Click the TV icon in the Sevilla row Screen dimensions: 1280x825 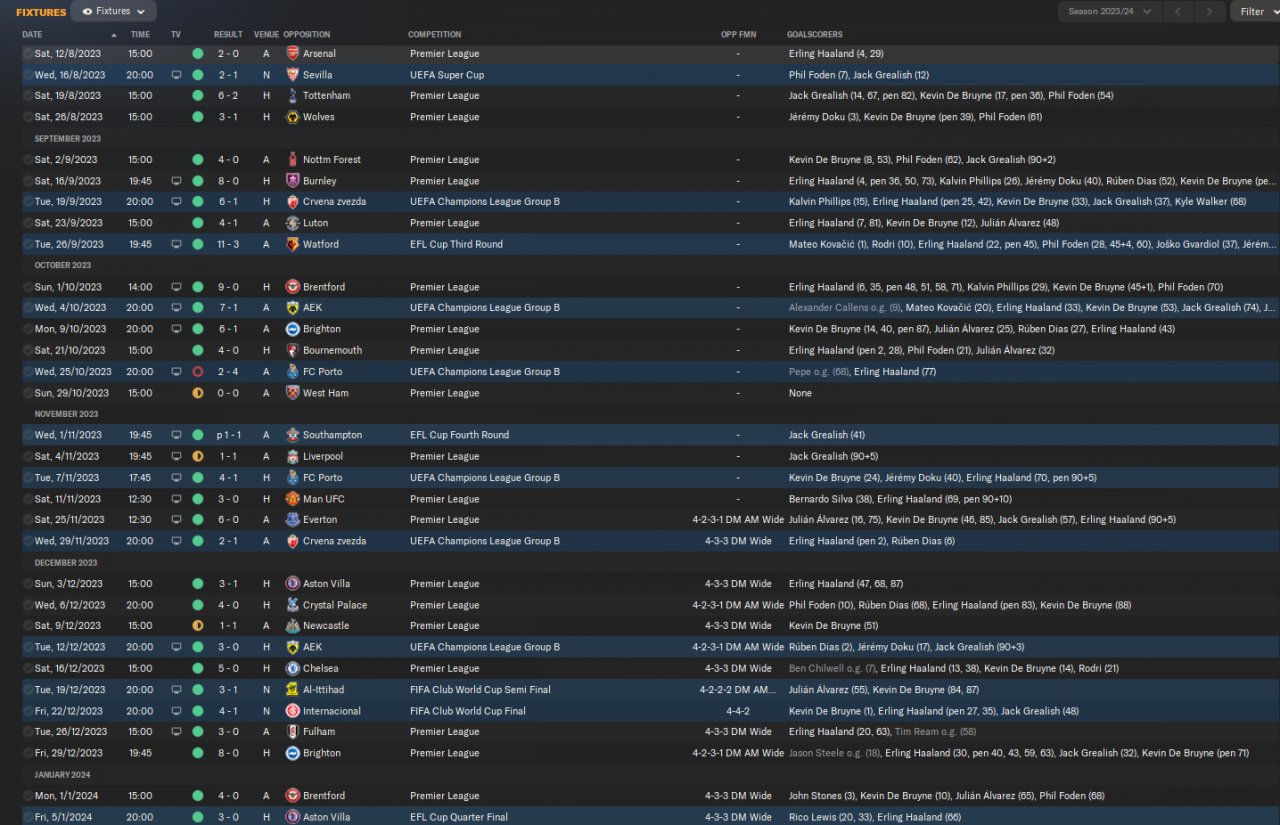(177, 75)
